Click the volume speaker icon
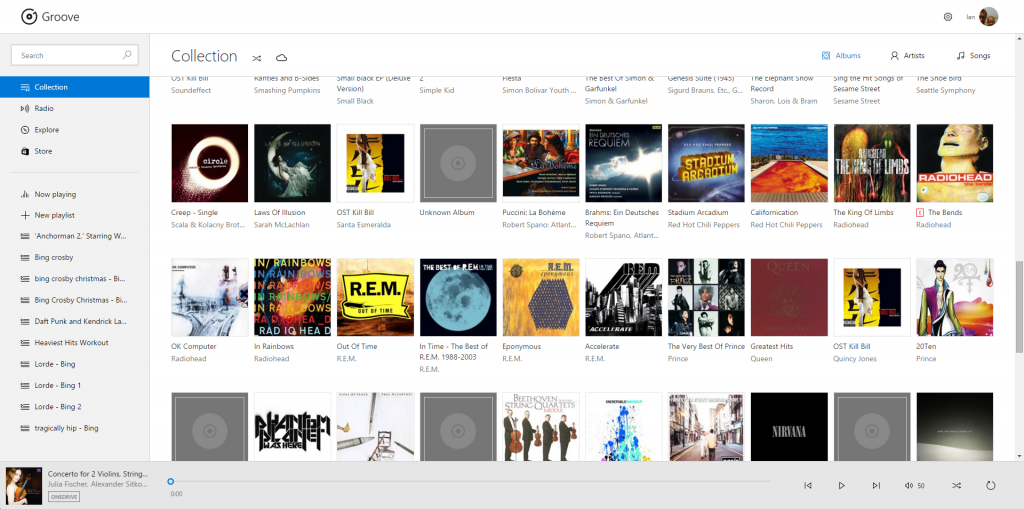1024x509 pixels. coord(908,485)
